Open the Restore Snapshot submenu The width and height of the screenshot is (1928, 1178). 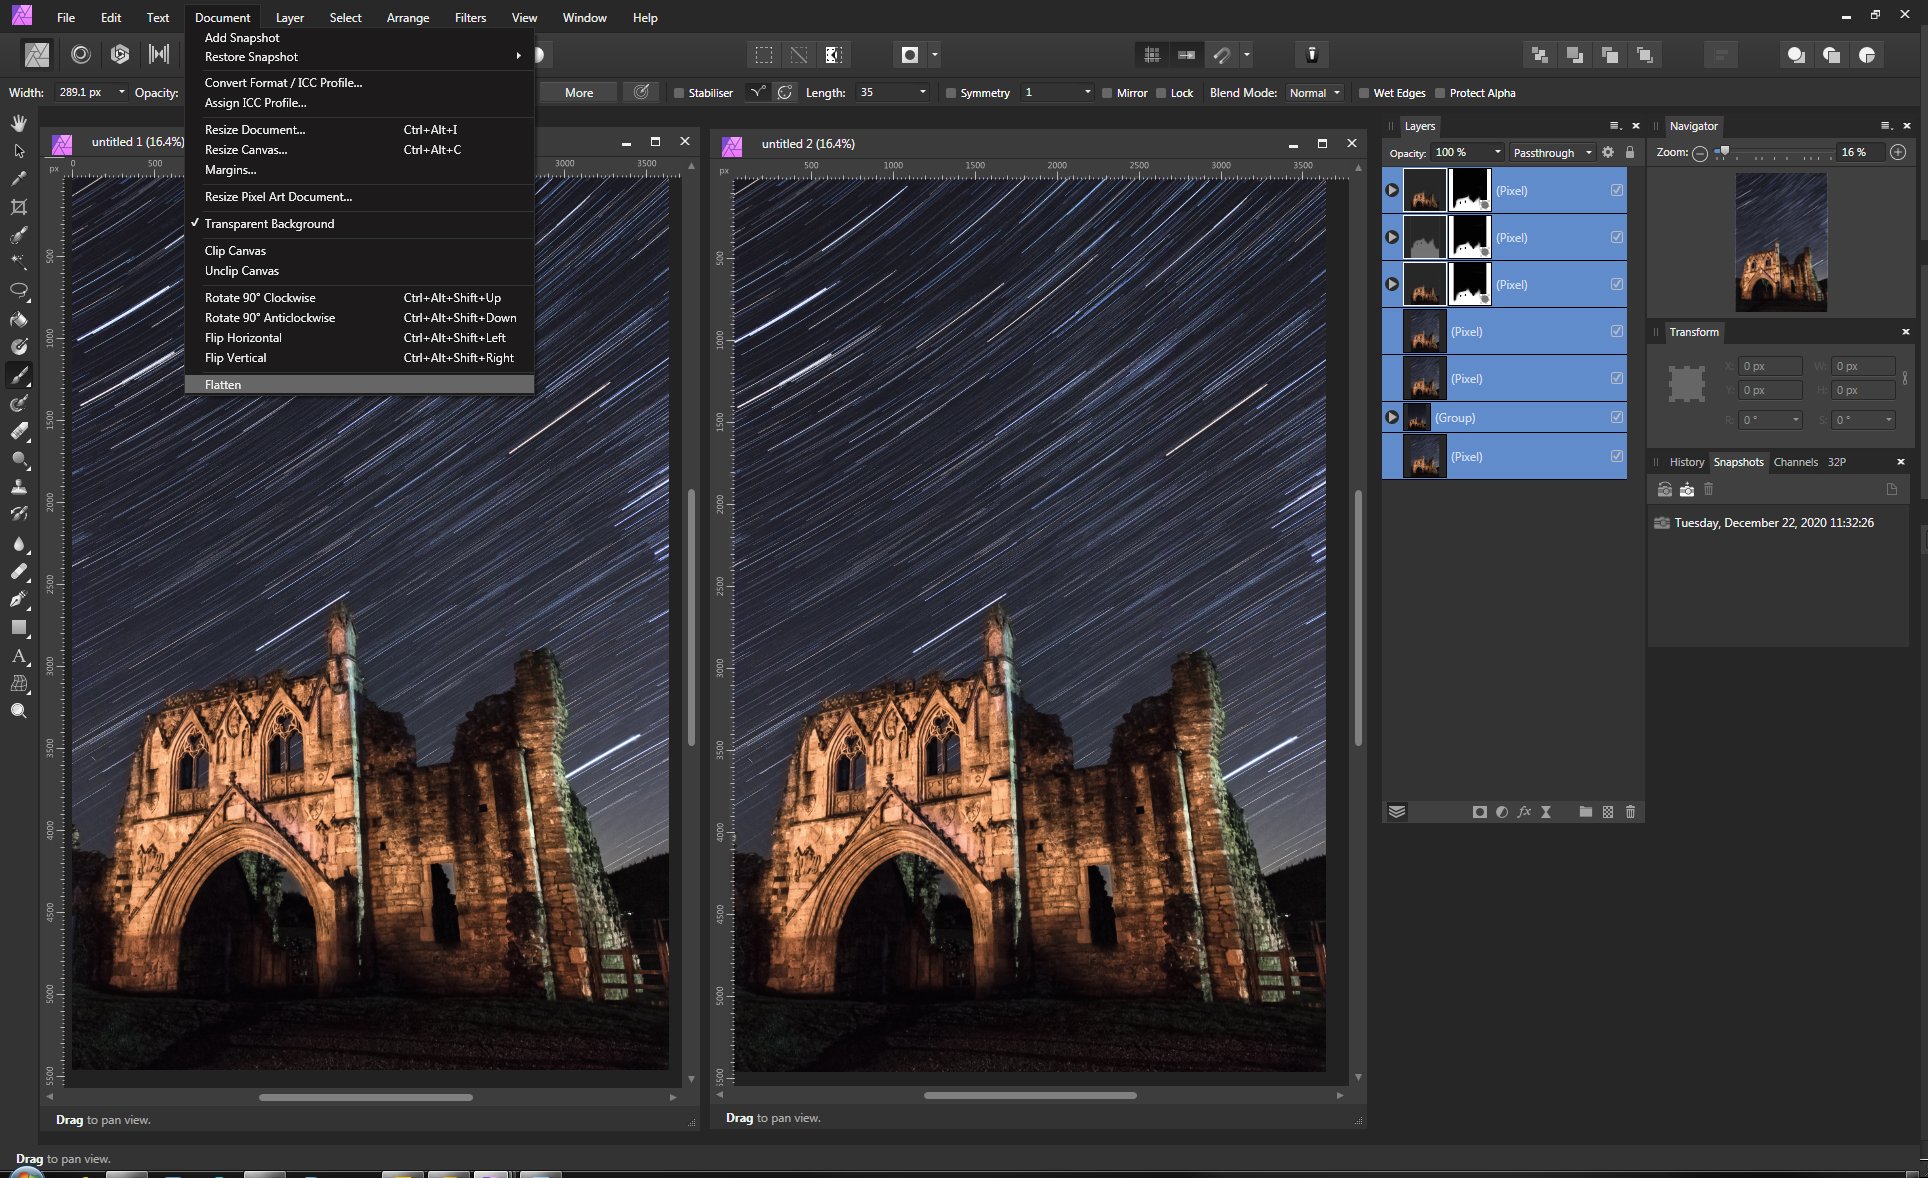250,57
